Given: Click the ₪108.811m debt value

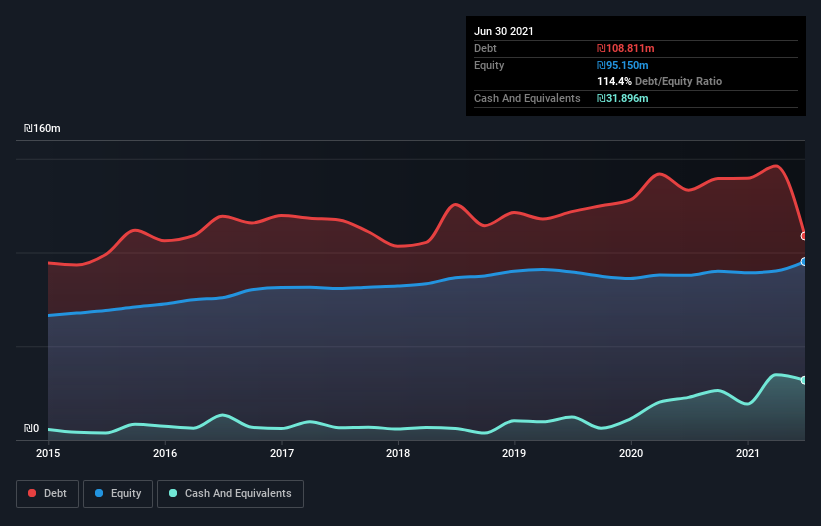Looking at the screenshot, I should 626,48.
